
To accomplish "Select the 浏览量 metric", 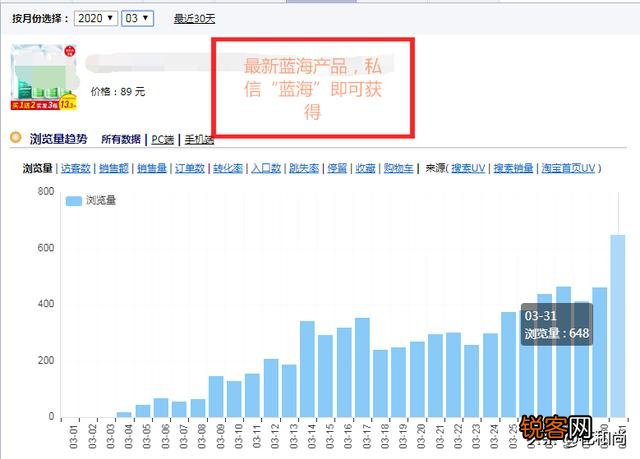I will [x=38, y=168].
